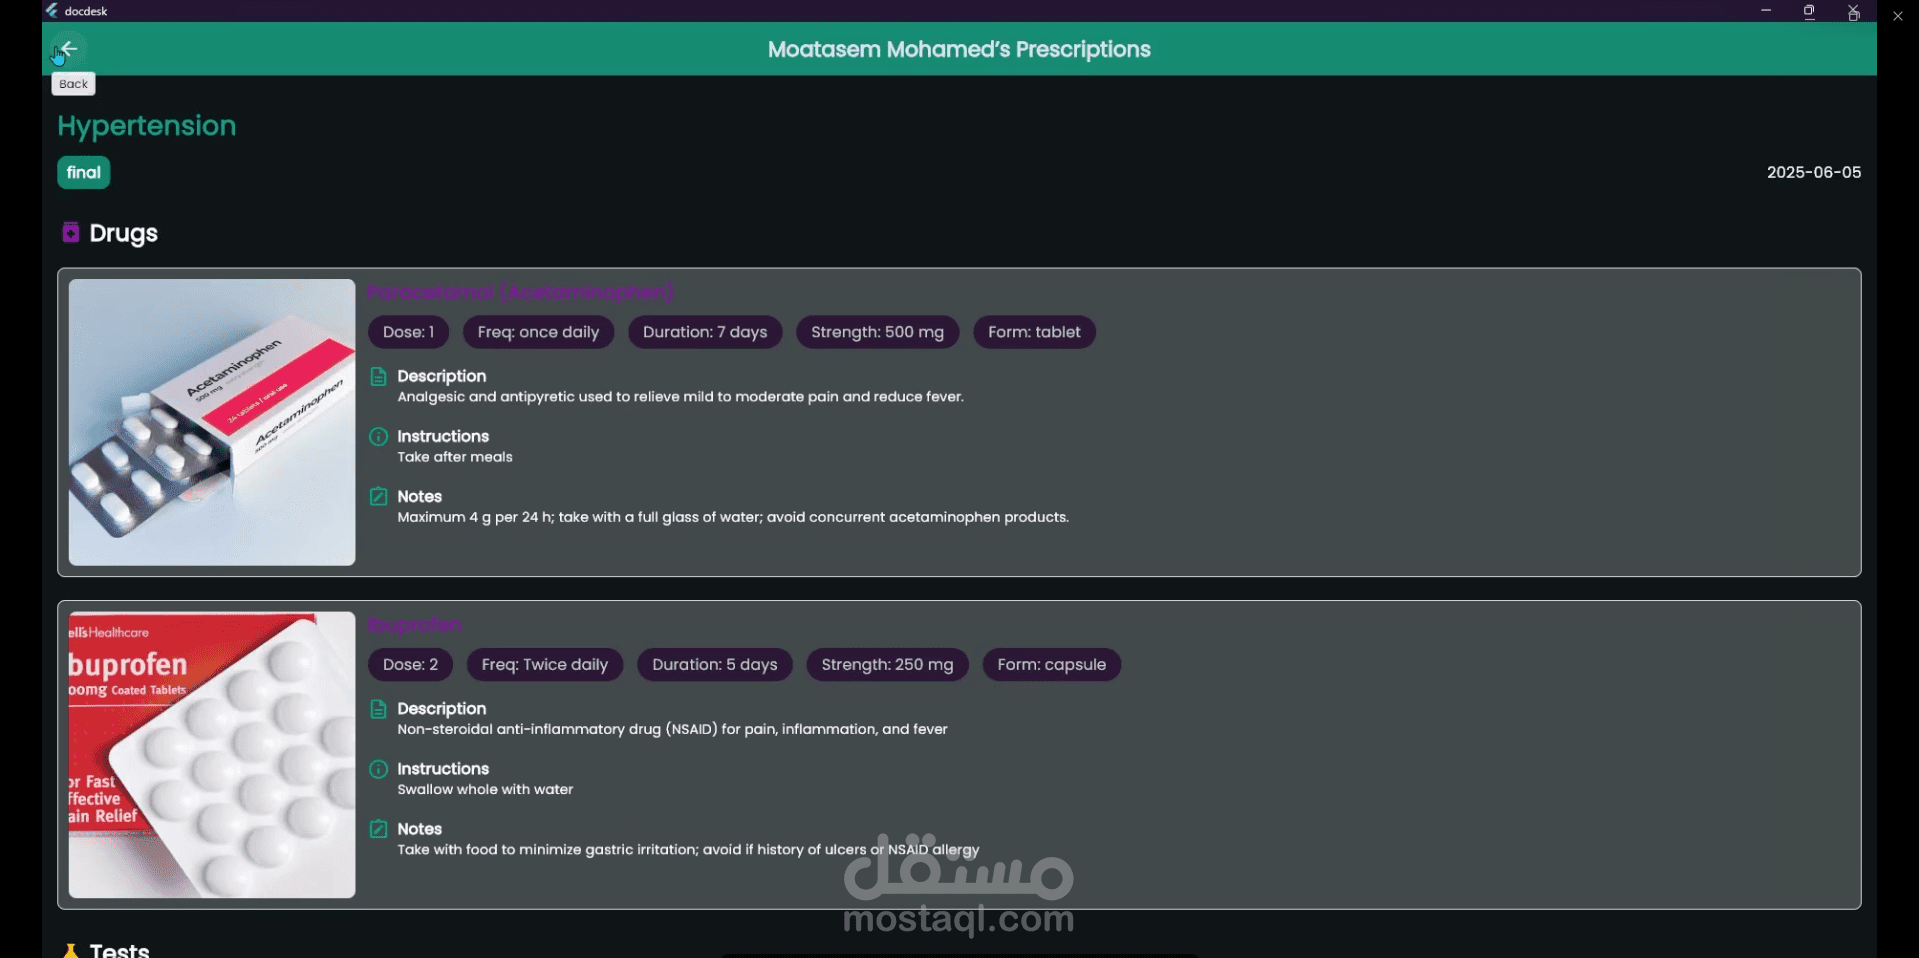Select the 'Form: tablet' chip
1919x958 pixels.
1034,332
